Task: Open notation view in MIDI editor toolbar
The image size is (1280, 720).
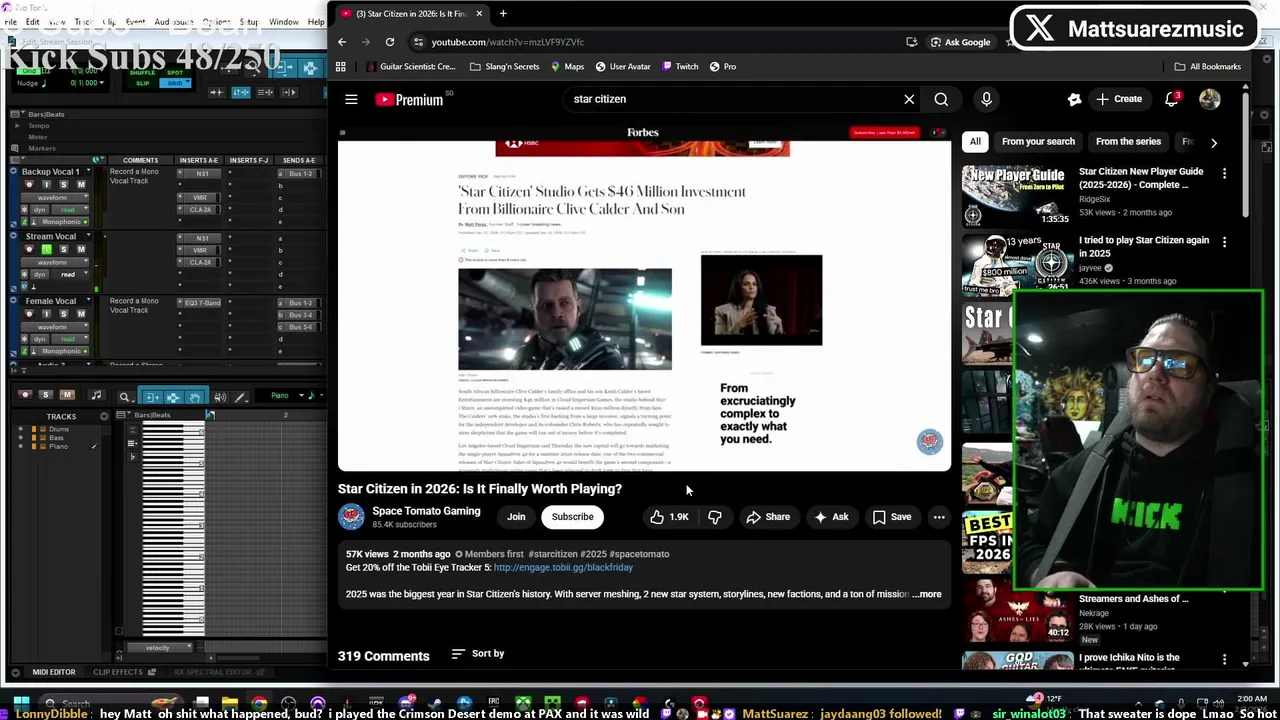Action: click(96, 395)
